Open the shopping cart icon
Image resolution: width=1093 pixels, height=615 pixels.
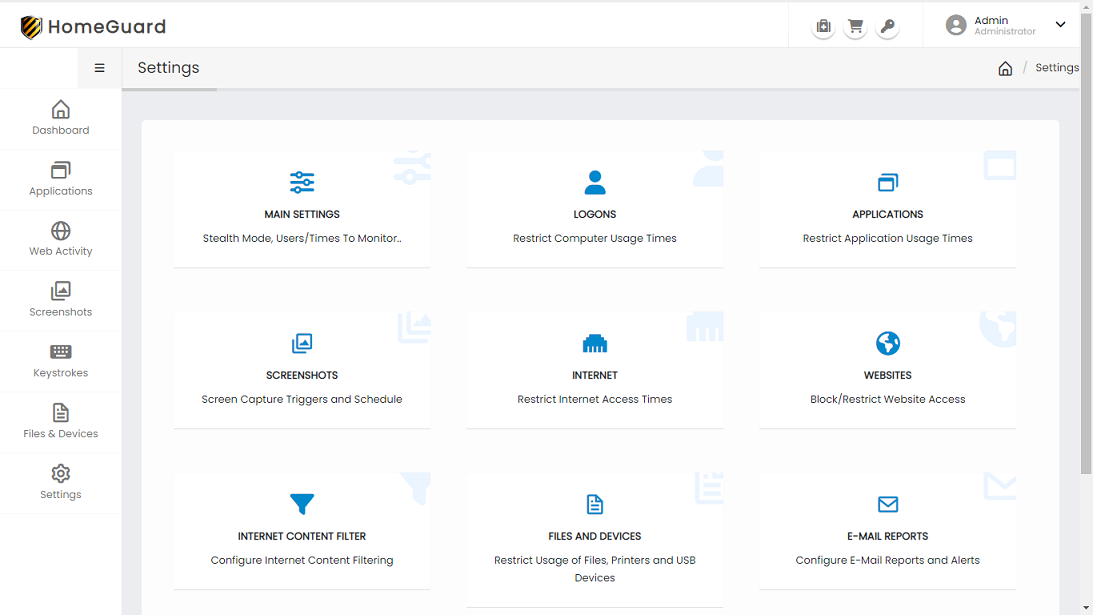pos(855,26)
